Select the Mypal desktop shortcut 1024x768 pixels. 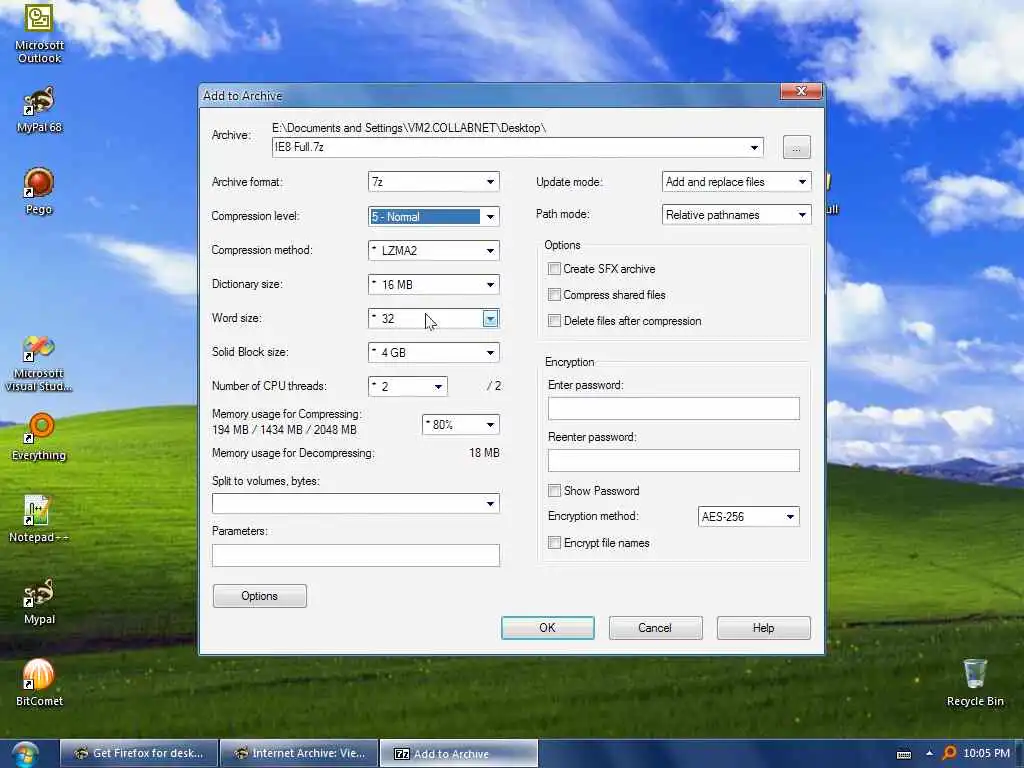click(x=39, y=601)
